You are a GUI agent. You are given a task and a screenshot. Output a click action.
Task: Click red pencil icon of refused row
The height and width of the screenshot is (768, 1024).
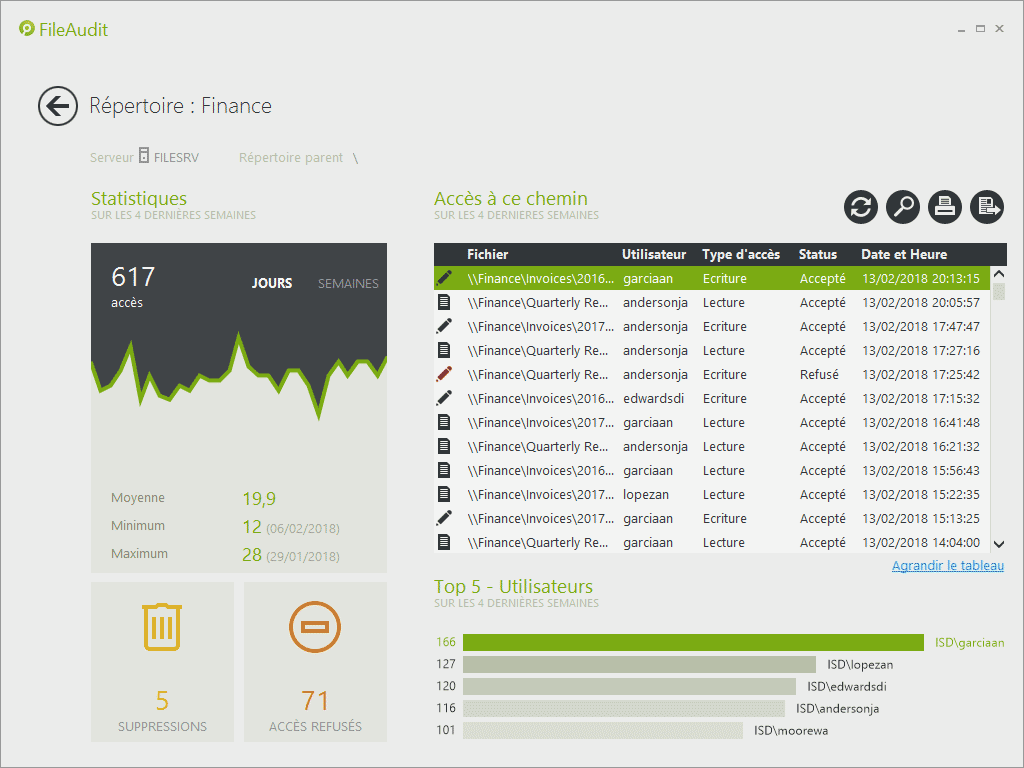click(444, 374)
